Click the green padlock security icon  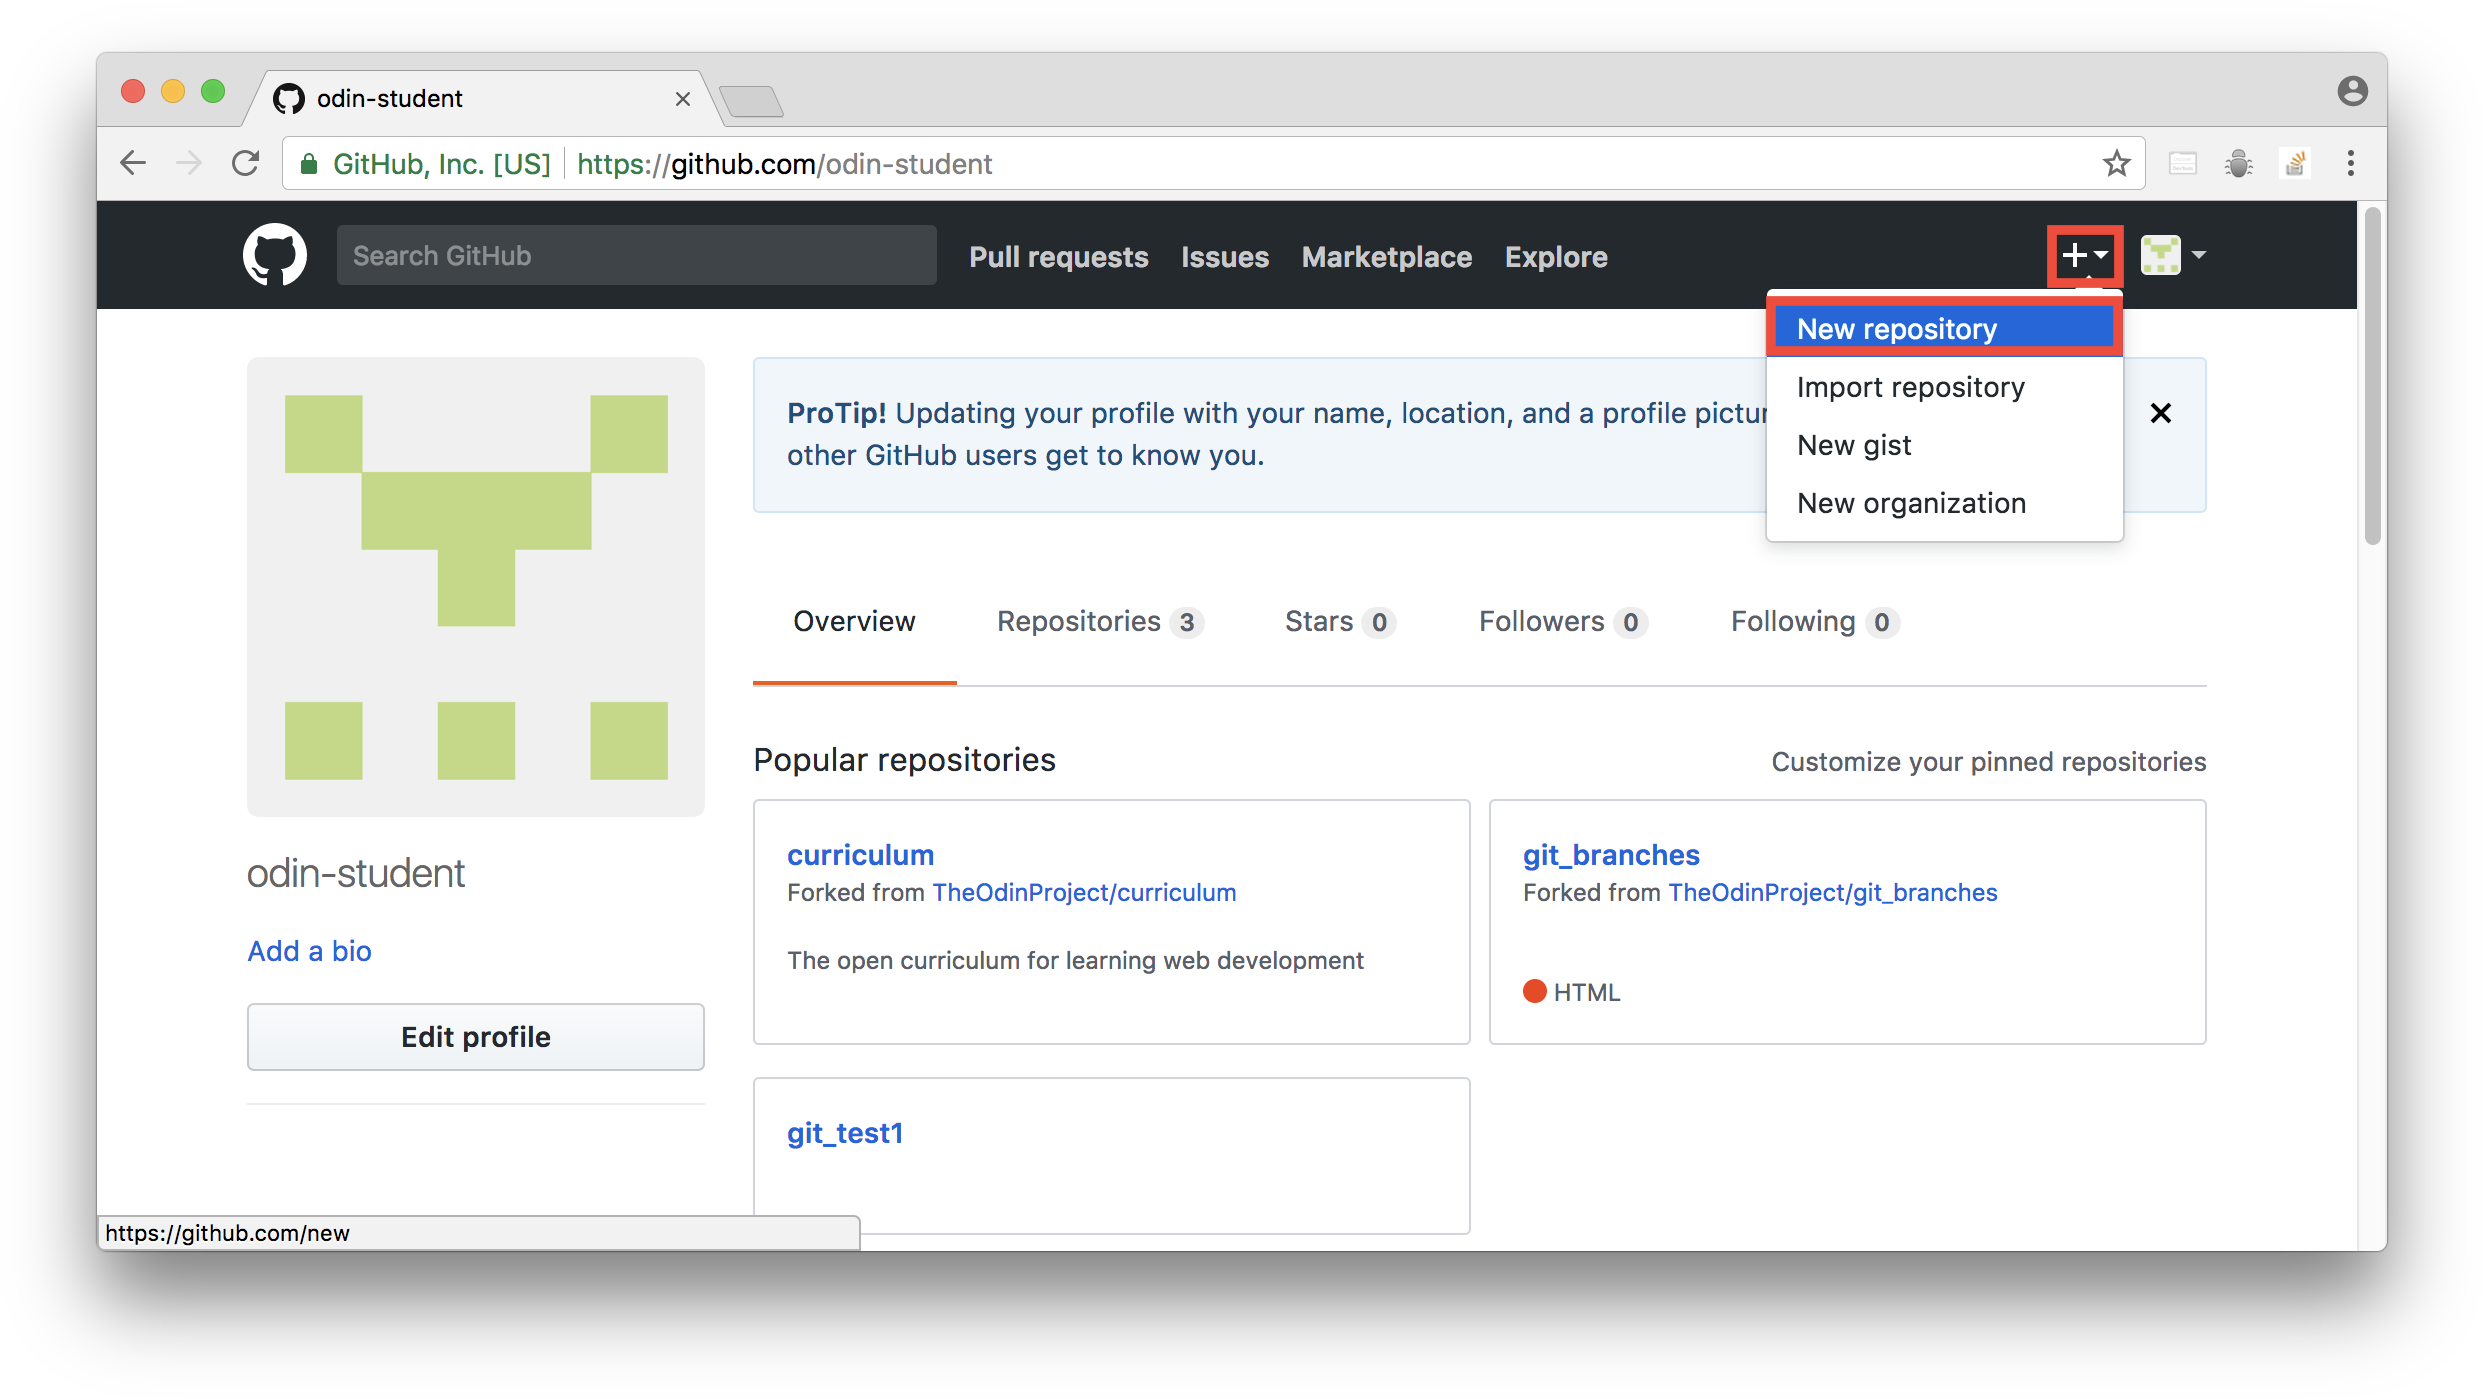click(x=309, y=163)
